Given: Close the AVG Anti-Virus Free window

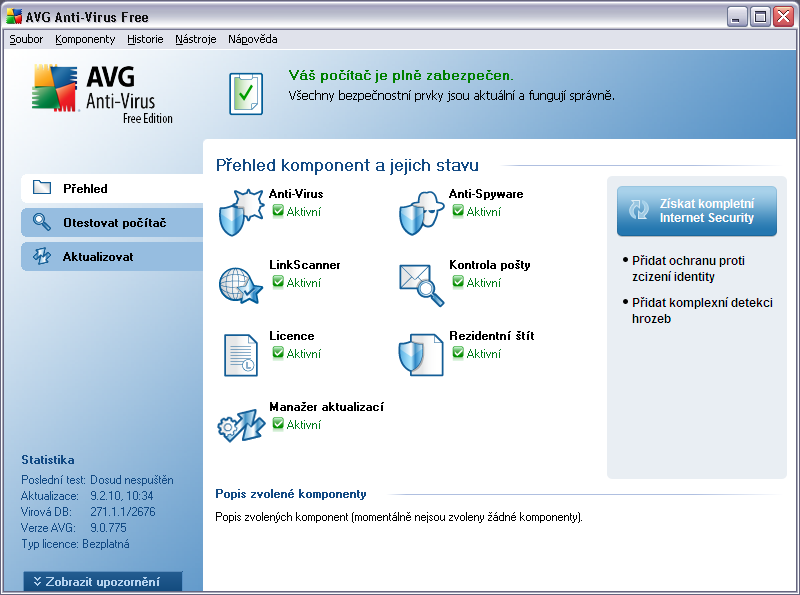Looking at the screenshot, I should (783, 17).
